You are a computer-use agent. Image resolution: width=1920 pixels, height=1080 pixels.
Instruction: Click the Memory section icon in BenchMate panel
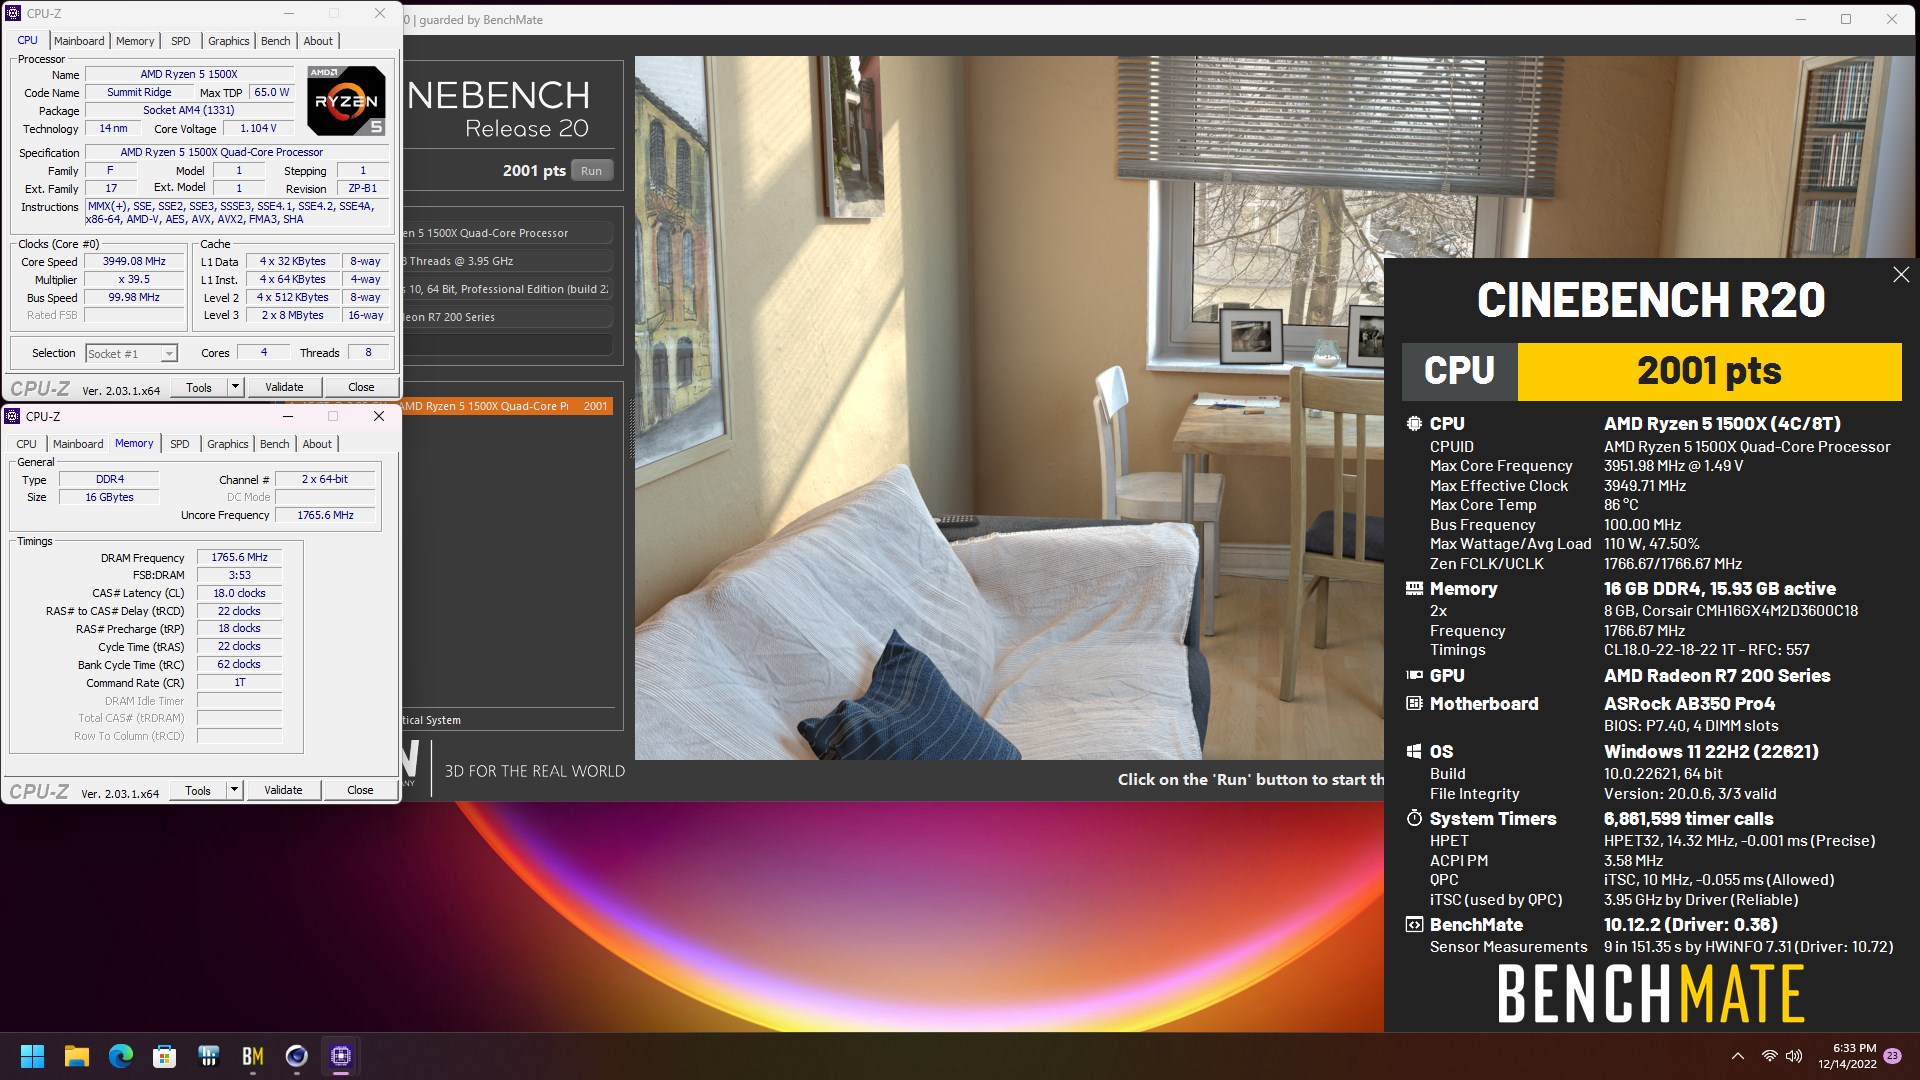1414,588
